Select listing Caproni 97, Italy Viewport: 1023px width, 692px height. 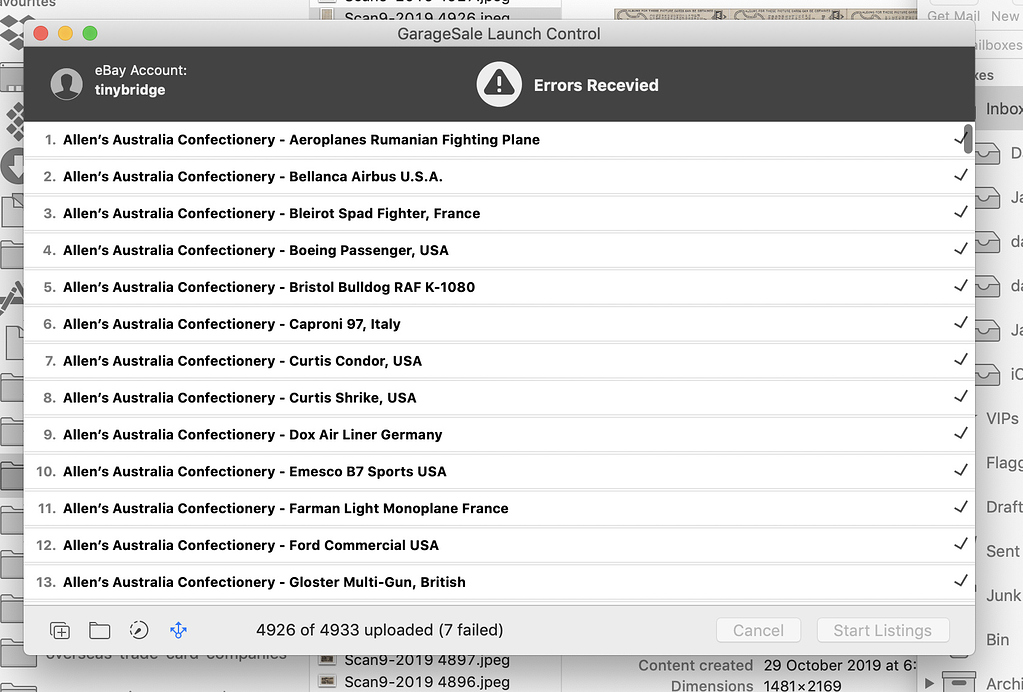(x=499, y=323)
